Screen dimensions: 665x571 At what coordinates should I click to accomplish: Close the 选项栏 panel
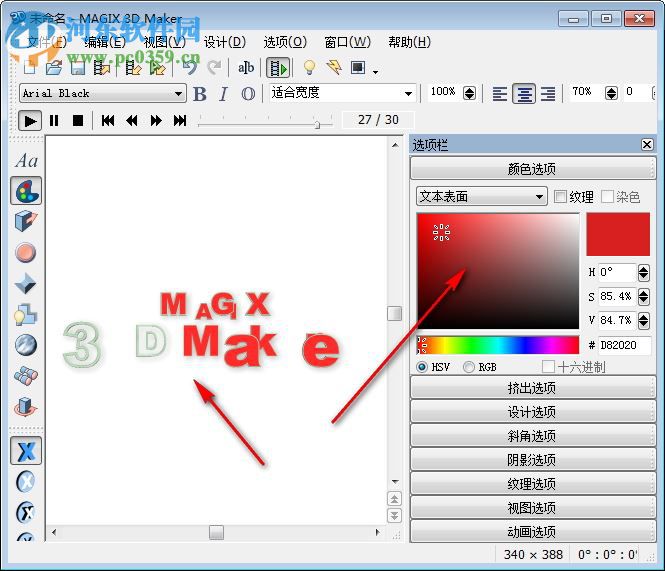(x=647, y=145)
